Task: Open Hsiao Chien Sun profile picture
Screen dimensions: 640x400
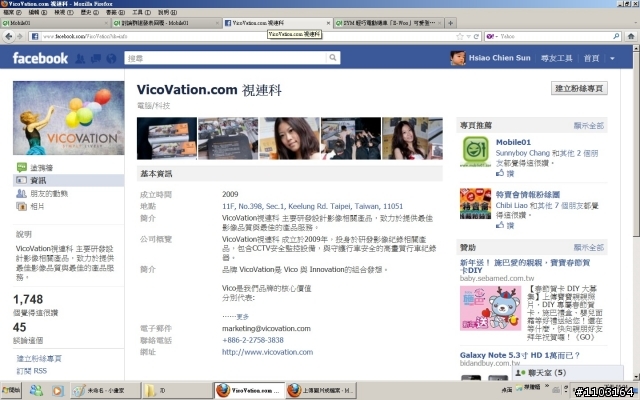Action: coord(458,58)
